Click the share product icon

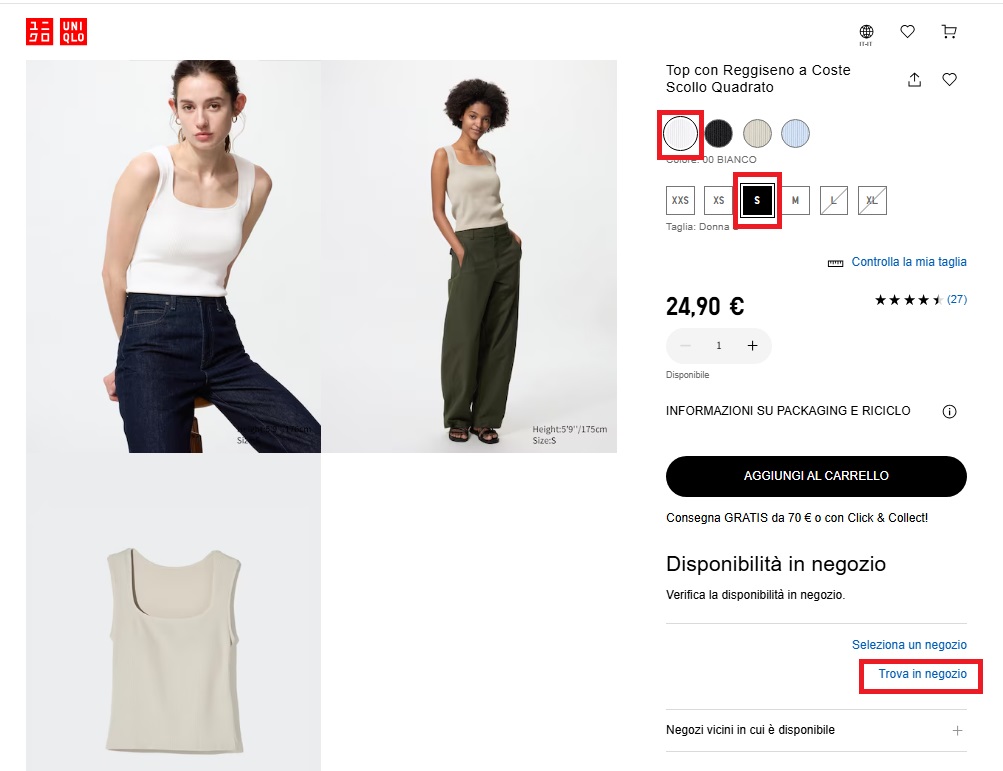click(915, 79)
